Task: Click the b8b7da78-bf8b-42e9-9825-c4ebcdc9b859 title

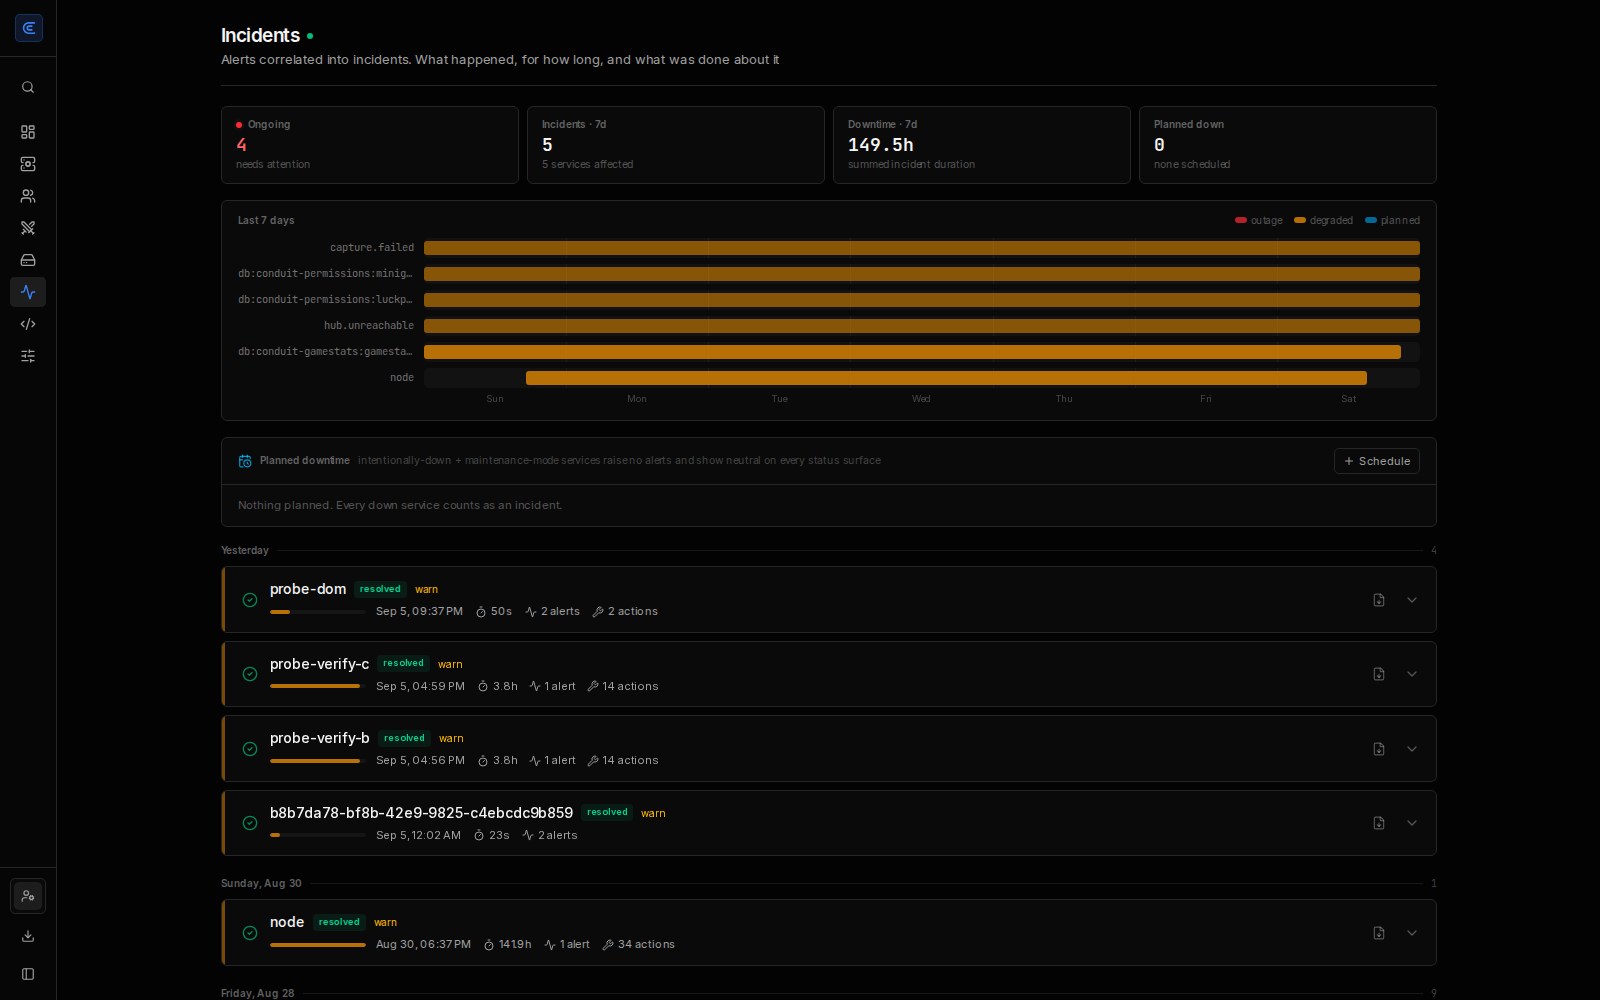Action: 422,813
